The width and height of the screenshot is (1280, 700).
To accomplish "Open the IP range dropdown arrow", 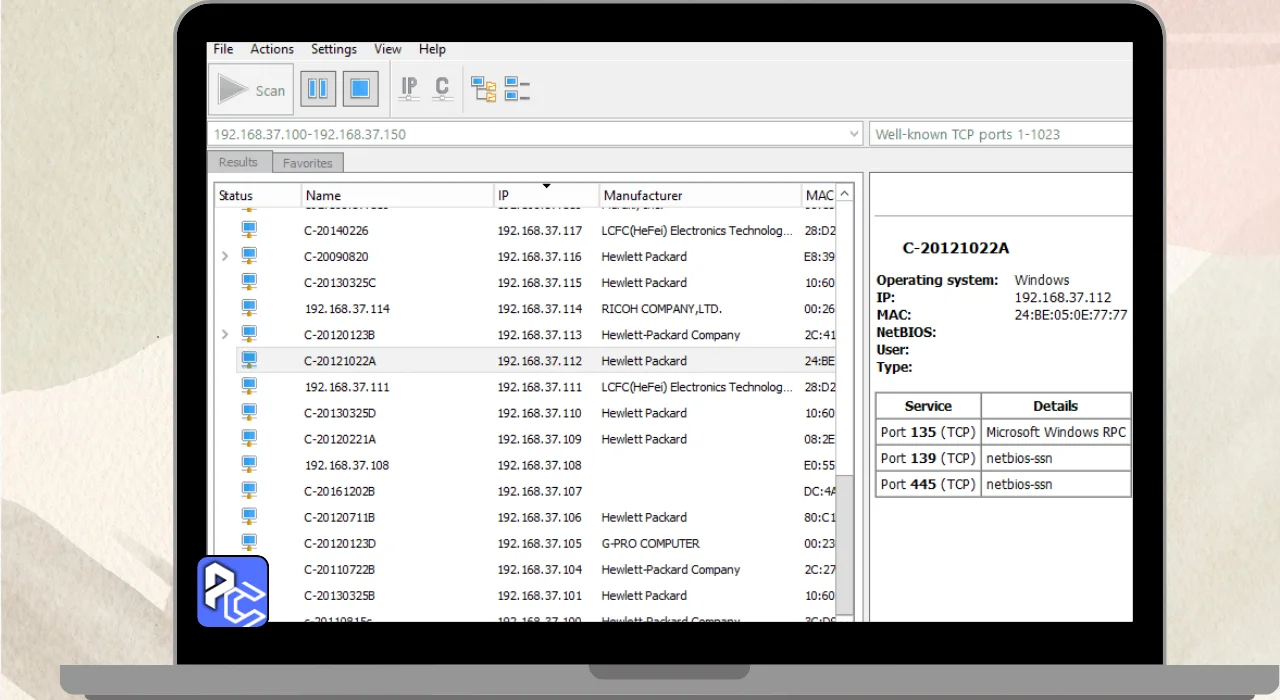I will (853, 134).
